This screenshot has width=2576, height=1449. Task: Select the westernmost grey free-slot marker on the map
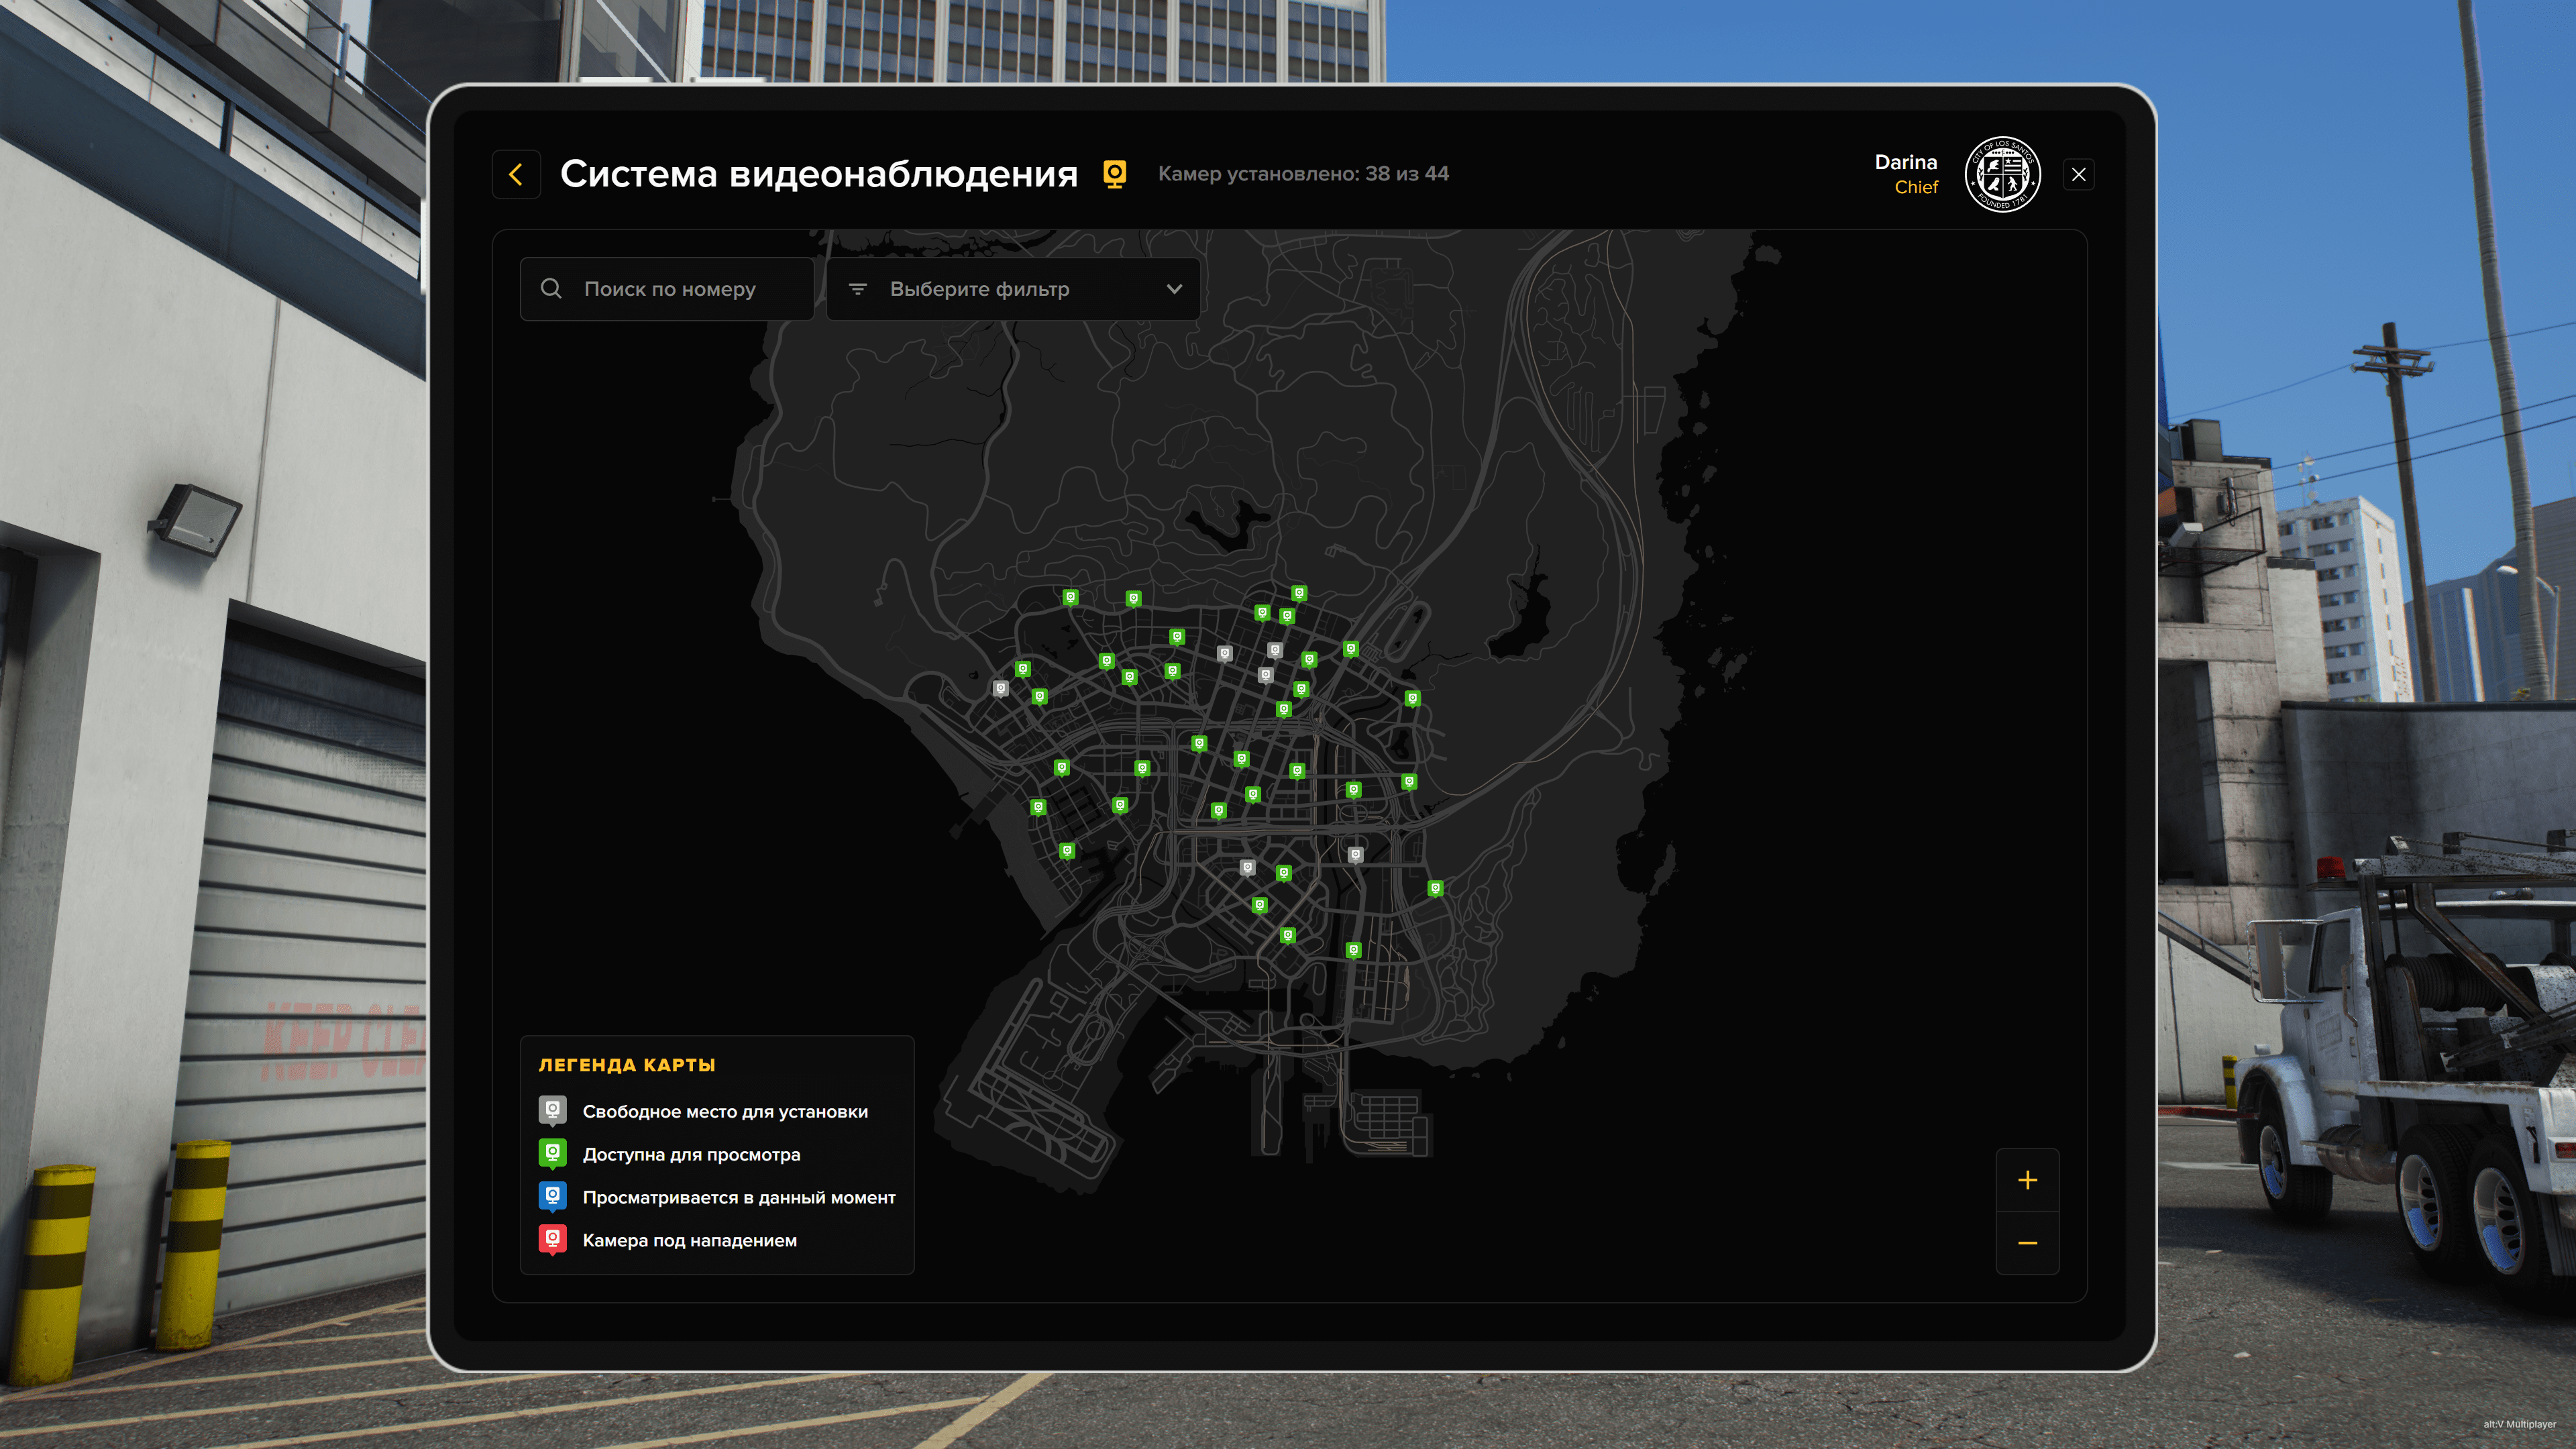1000,688
